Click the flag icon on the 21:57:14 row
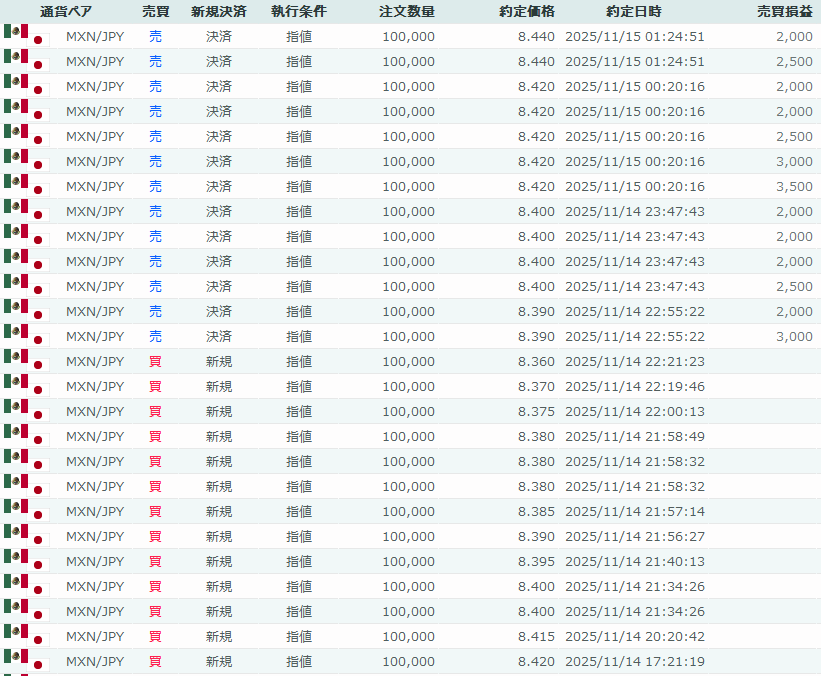Viewport: 821px width, 676px height. pos(26,511)
